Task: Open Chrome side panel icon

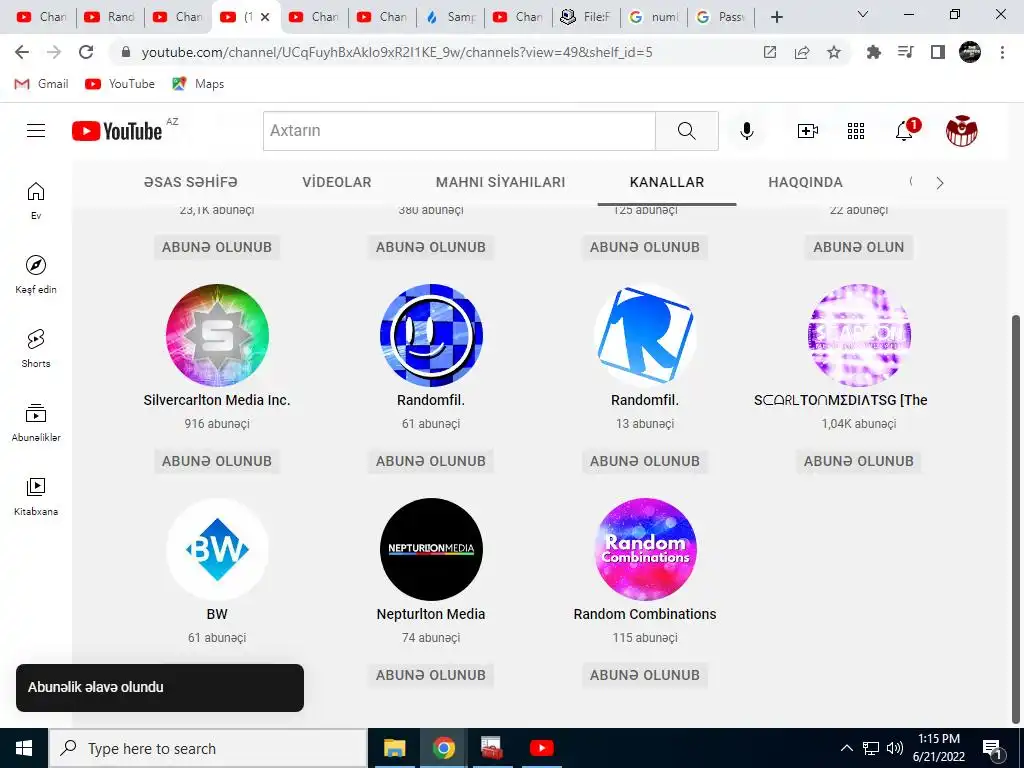Action: [937, 52]
